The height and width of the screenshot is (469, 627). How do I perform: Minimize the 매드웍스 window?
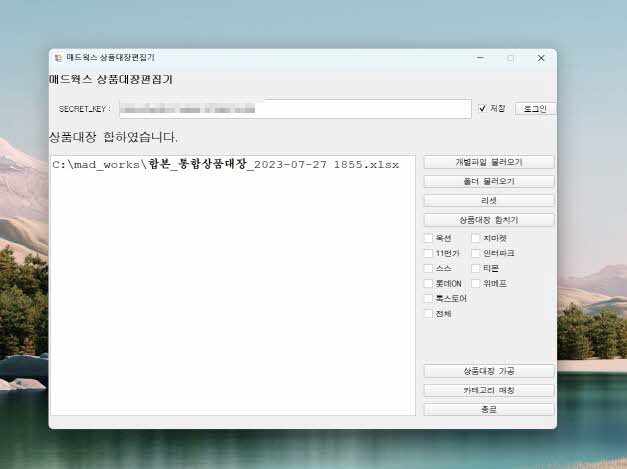[x=481, y=58]
